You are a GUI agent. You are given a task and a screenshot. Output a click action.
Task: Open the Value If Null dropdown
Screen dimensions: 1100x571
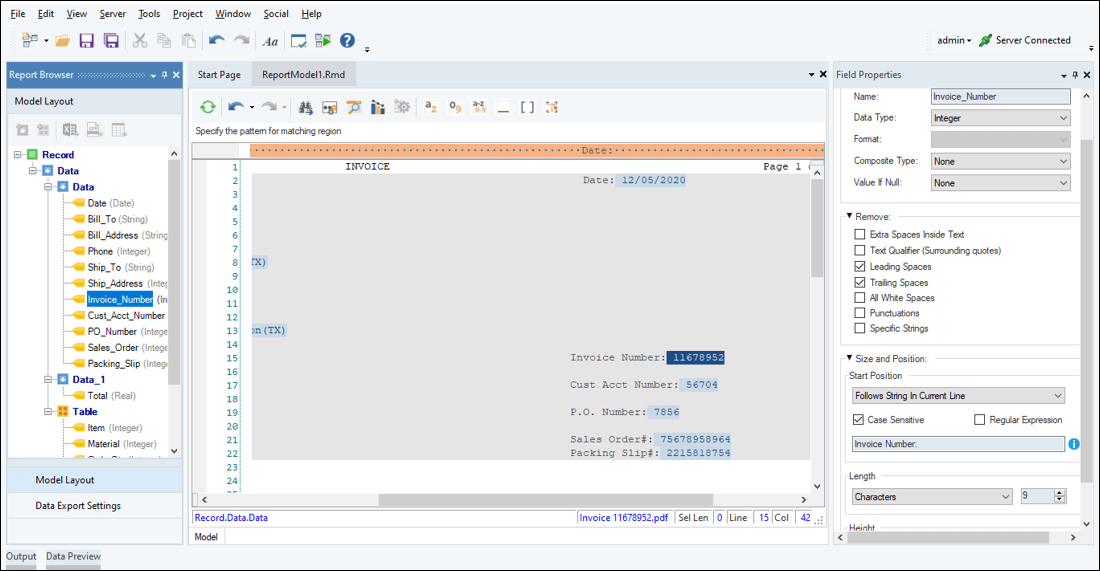tap(1000, 183)
